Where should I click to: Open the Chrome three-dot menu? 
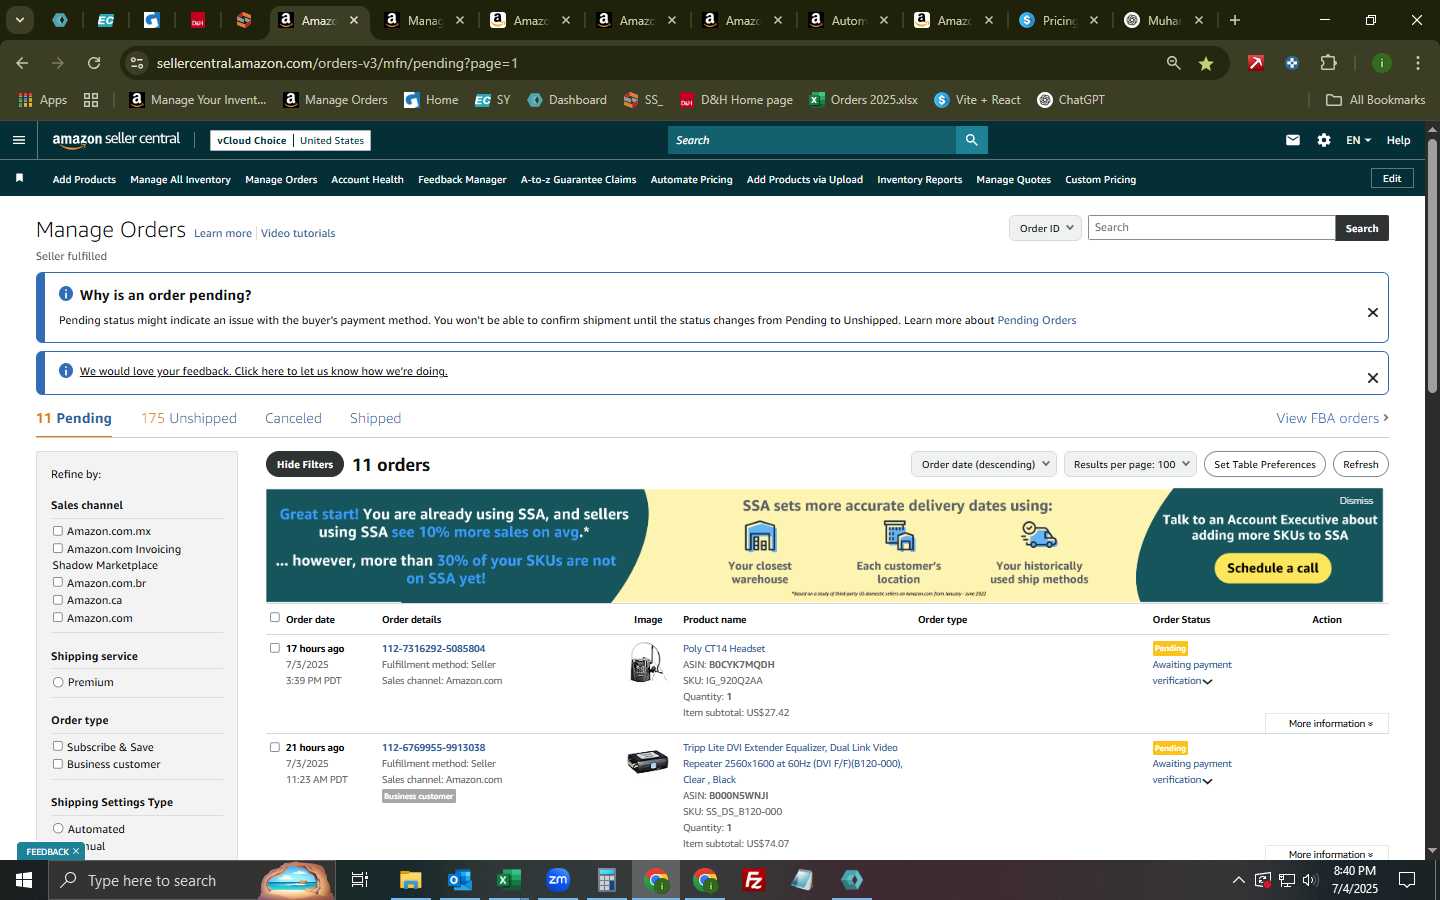(x=1417, y=63)
